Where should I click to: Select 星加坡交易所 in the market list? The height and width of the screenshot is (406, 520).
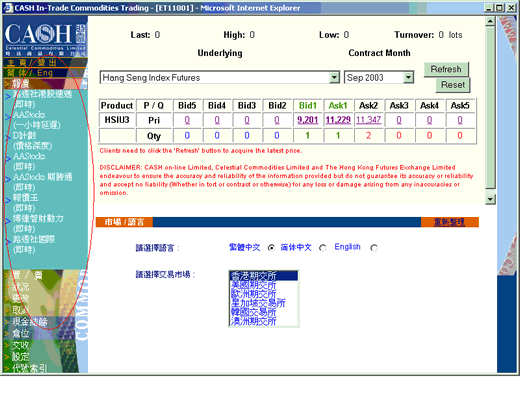264,303
